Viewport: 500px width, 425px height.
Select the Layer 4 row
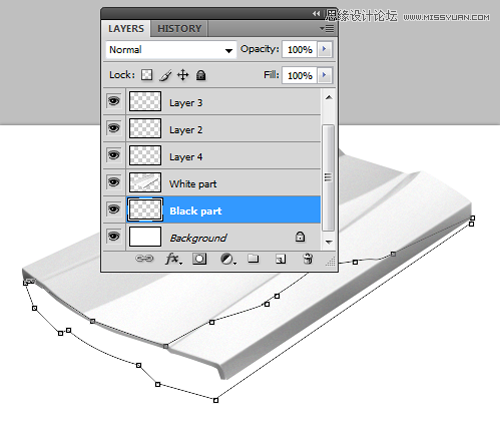click(212, 155)
